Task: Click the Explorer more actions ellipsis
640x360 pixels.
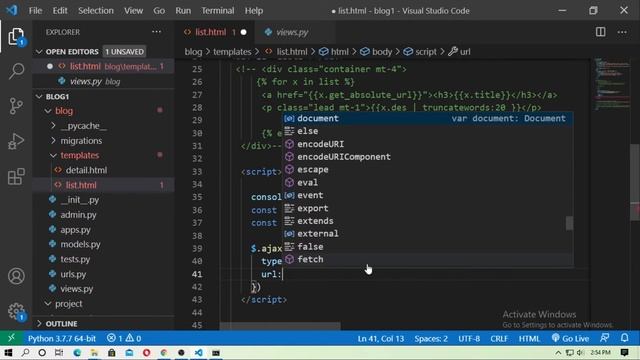Action: click(156, 32)
